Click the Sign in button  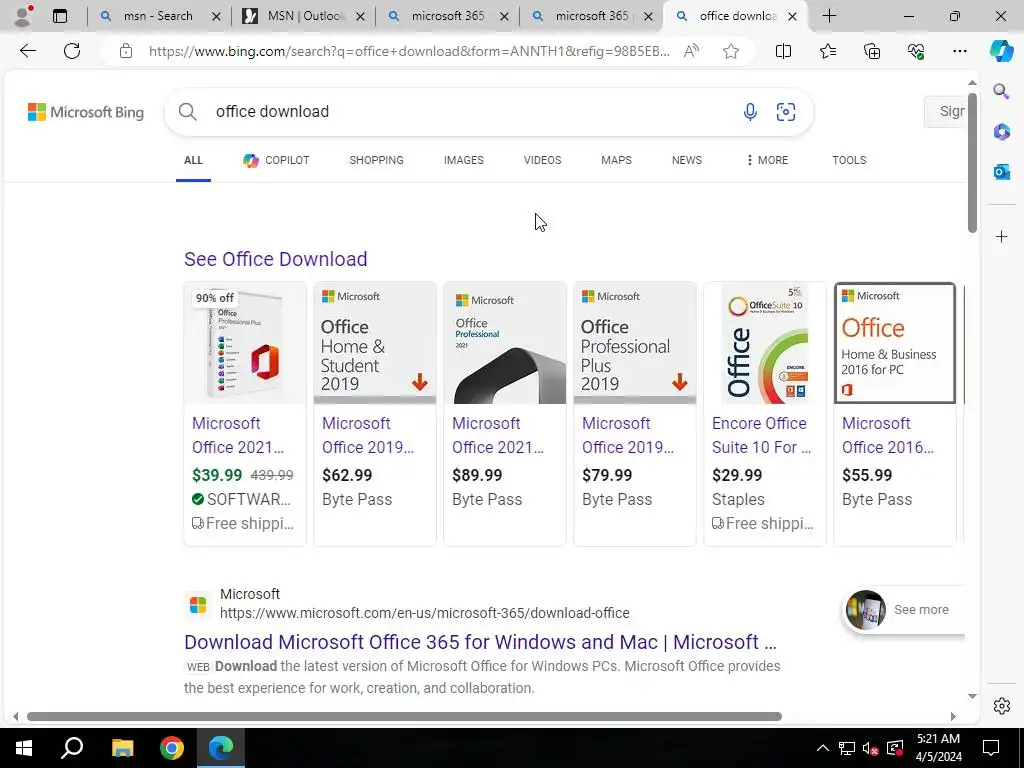[x=944, y=112]
